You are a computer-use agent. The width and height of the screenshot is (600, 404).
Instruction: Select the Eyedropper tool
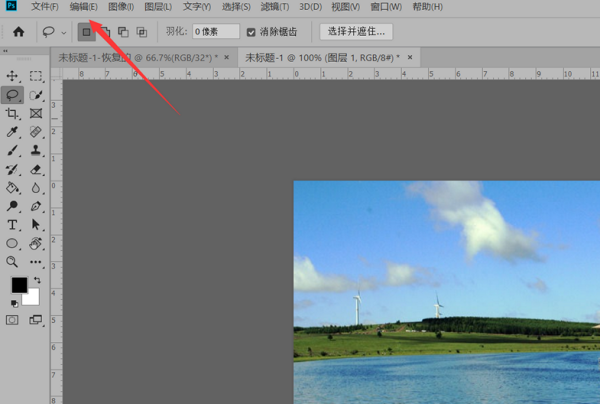pos(13,132)
